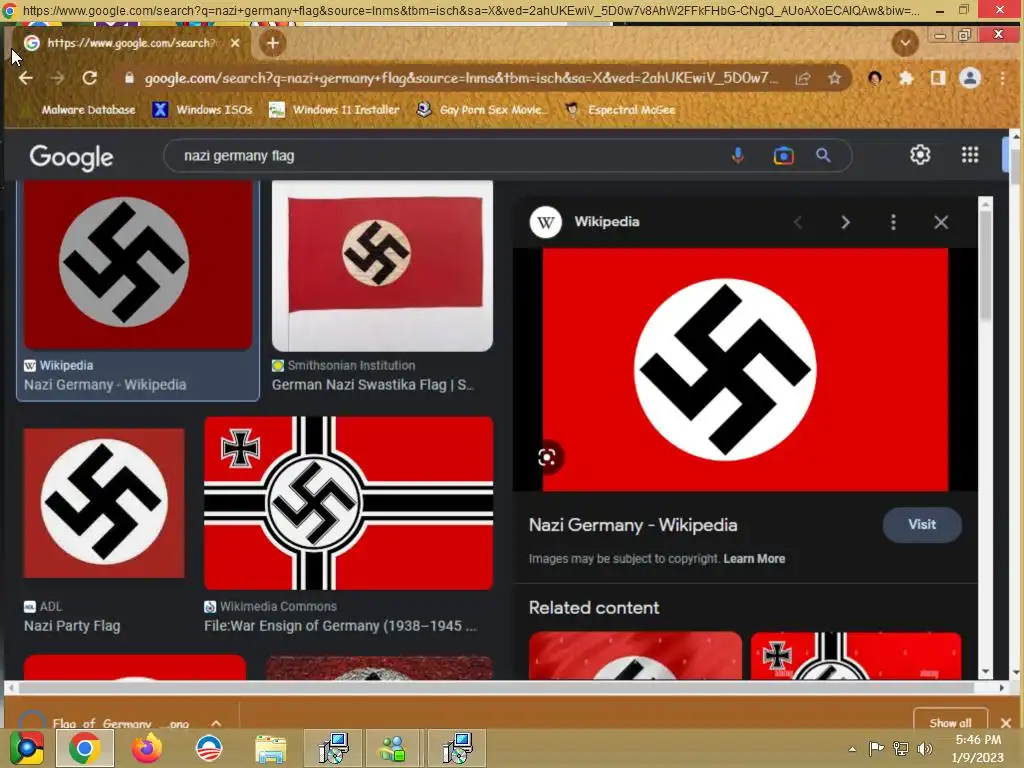Follow the Learn More copyright link

754,559
